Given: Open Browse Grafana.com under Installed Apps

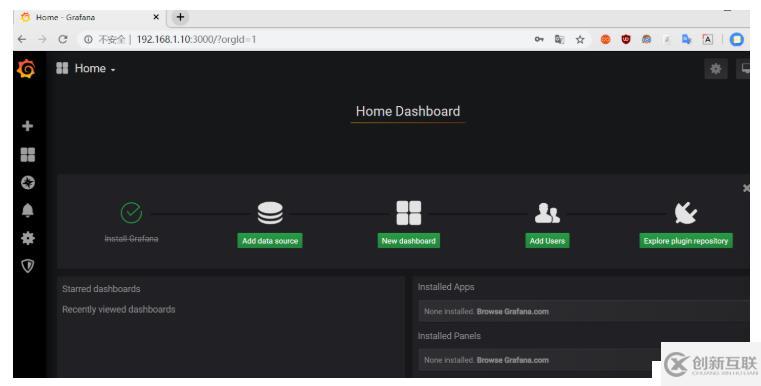Looking at the screenshot, I should point(513,312).
